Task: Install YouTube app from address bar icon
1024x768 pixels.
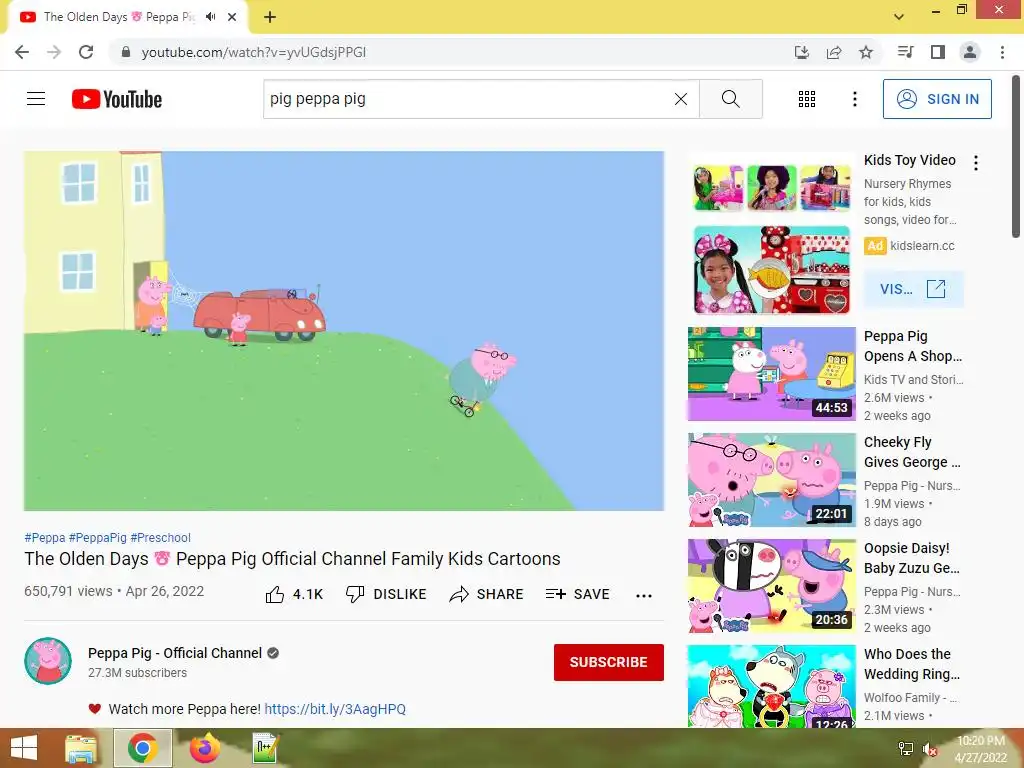Action: click(x=801, y=52)
